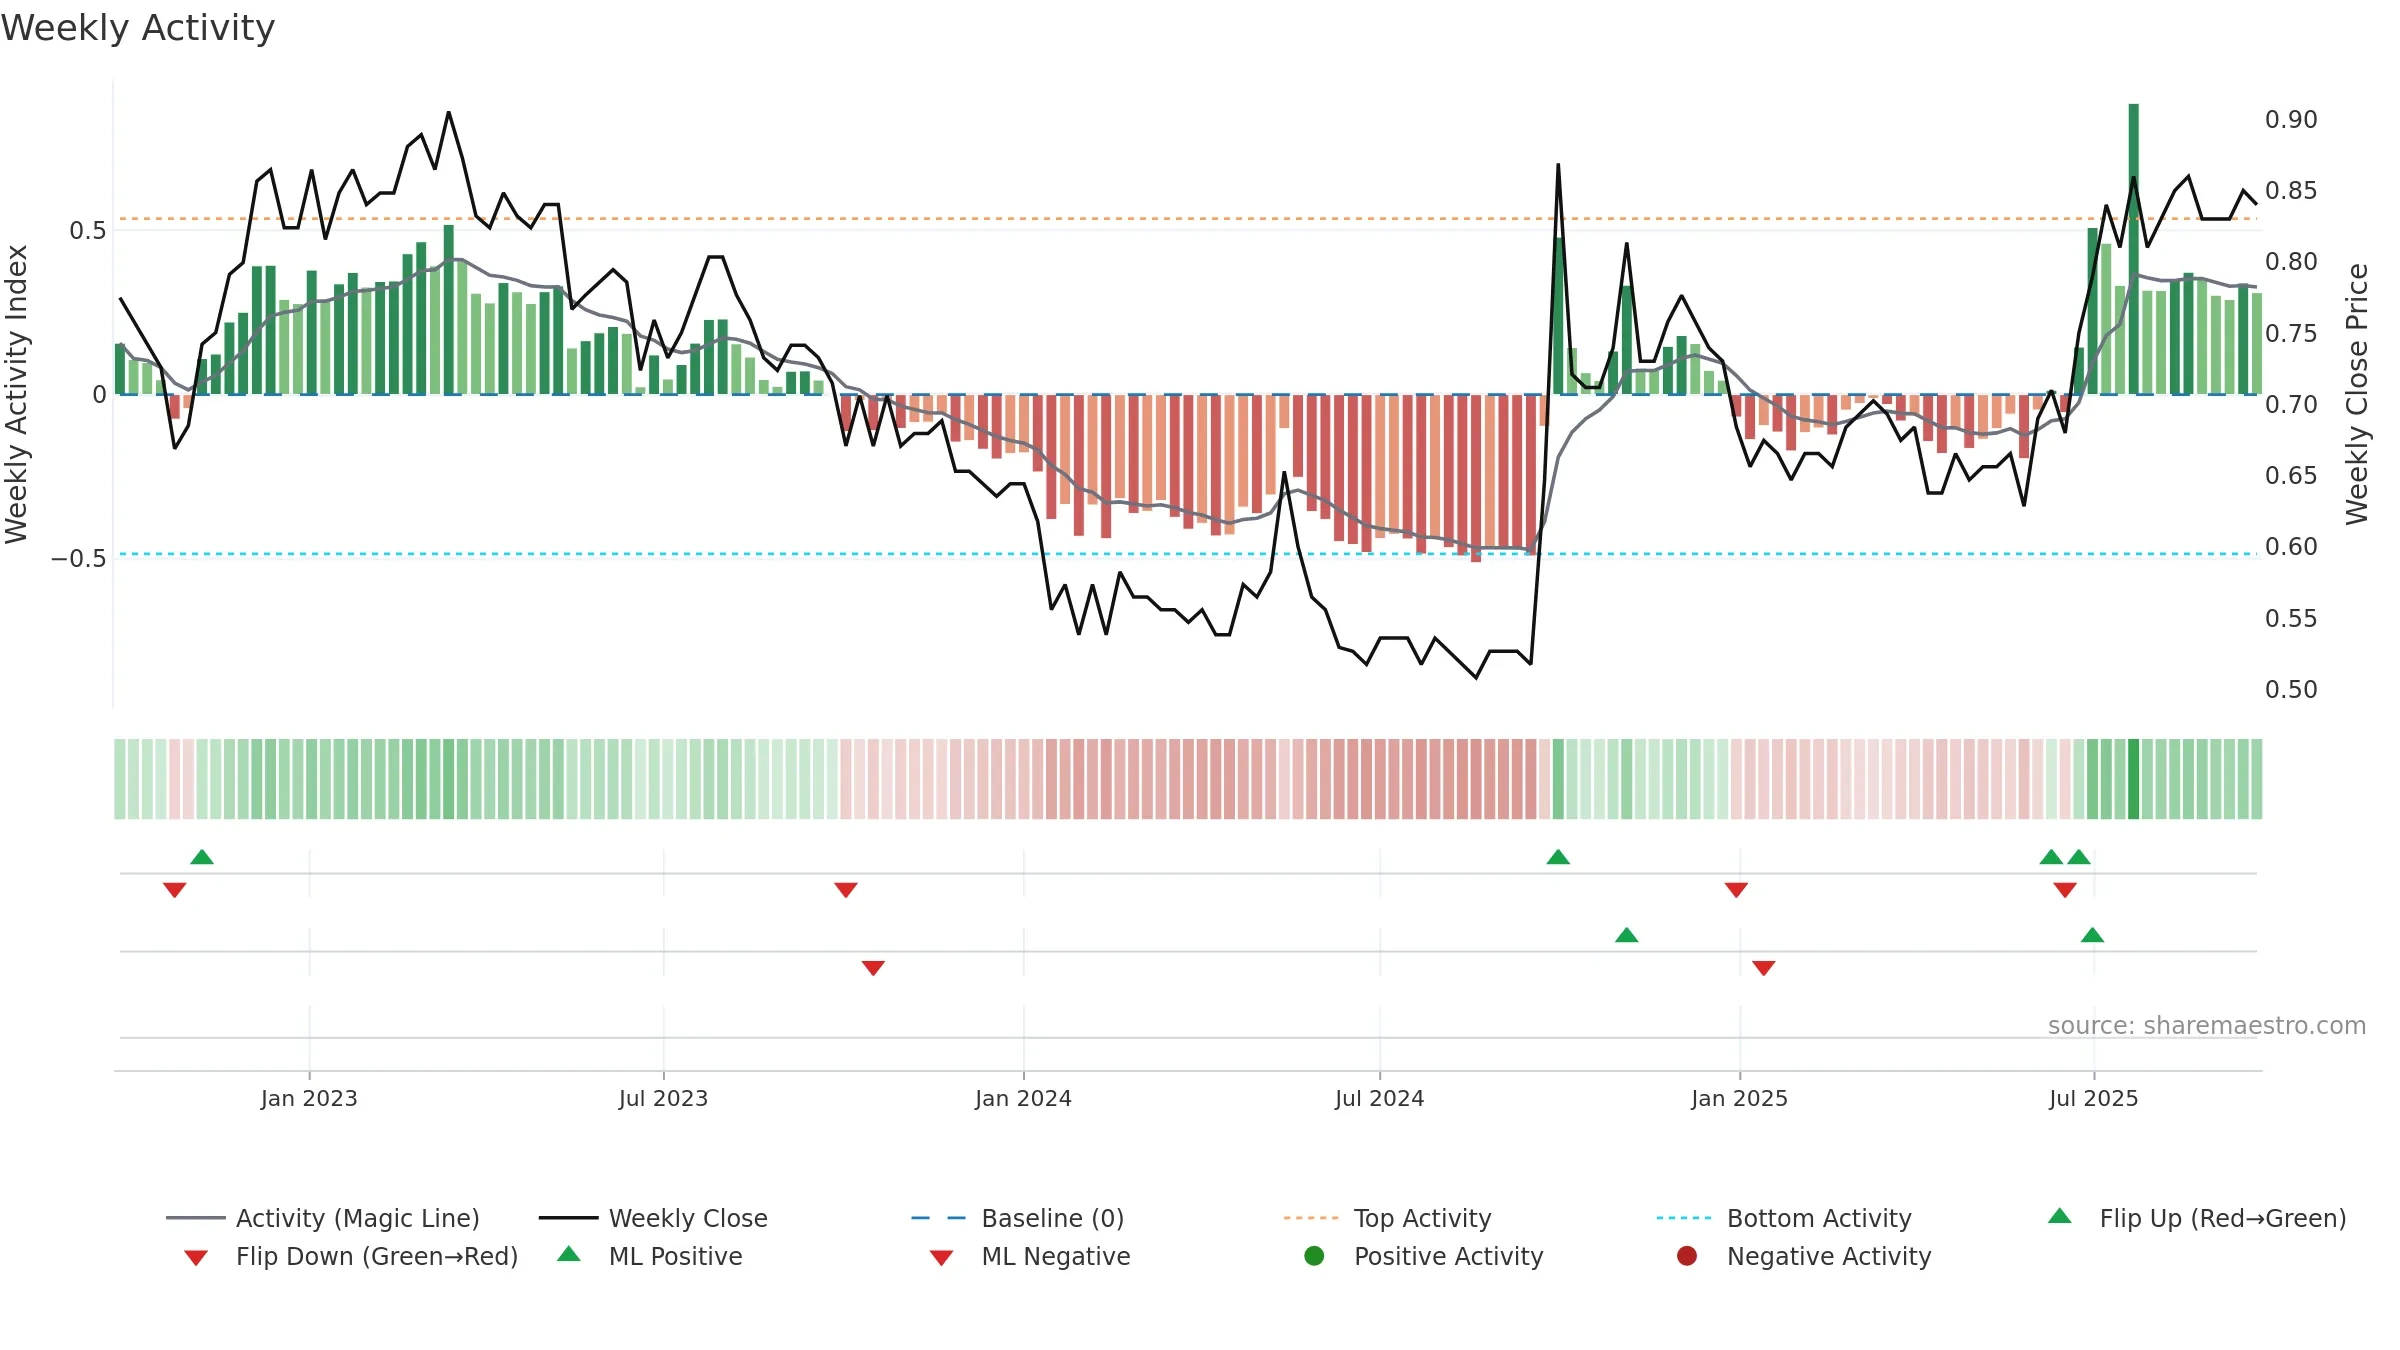Click the 'Jul 2024' x-axis label

(1379, 1098)
